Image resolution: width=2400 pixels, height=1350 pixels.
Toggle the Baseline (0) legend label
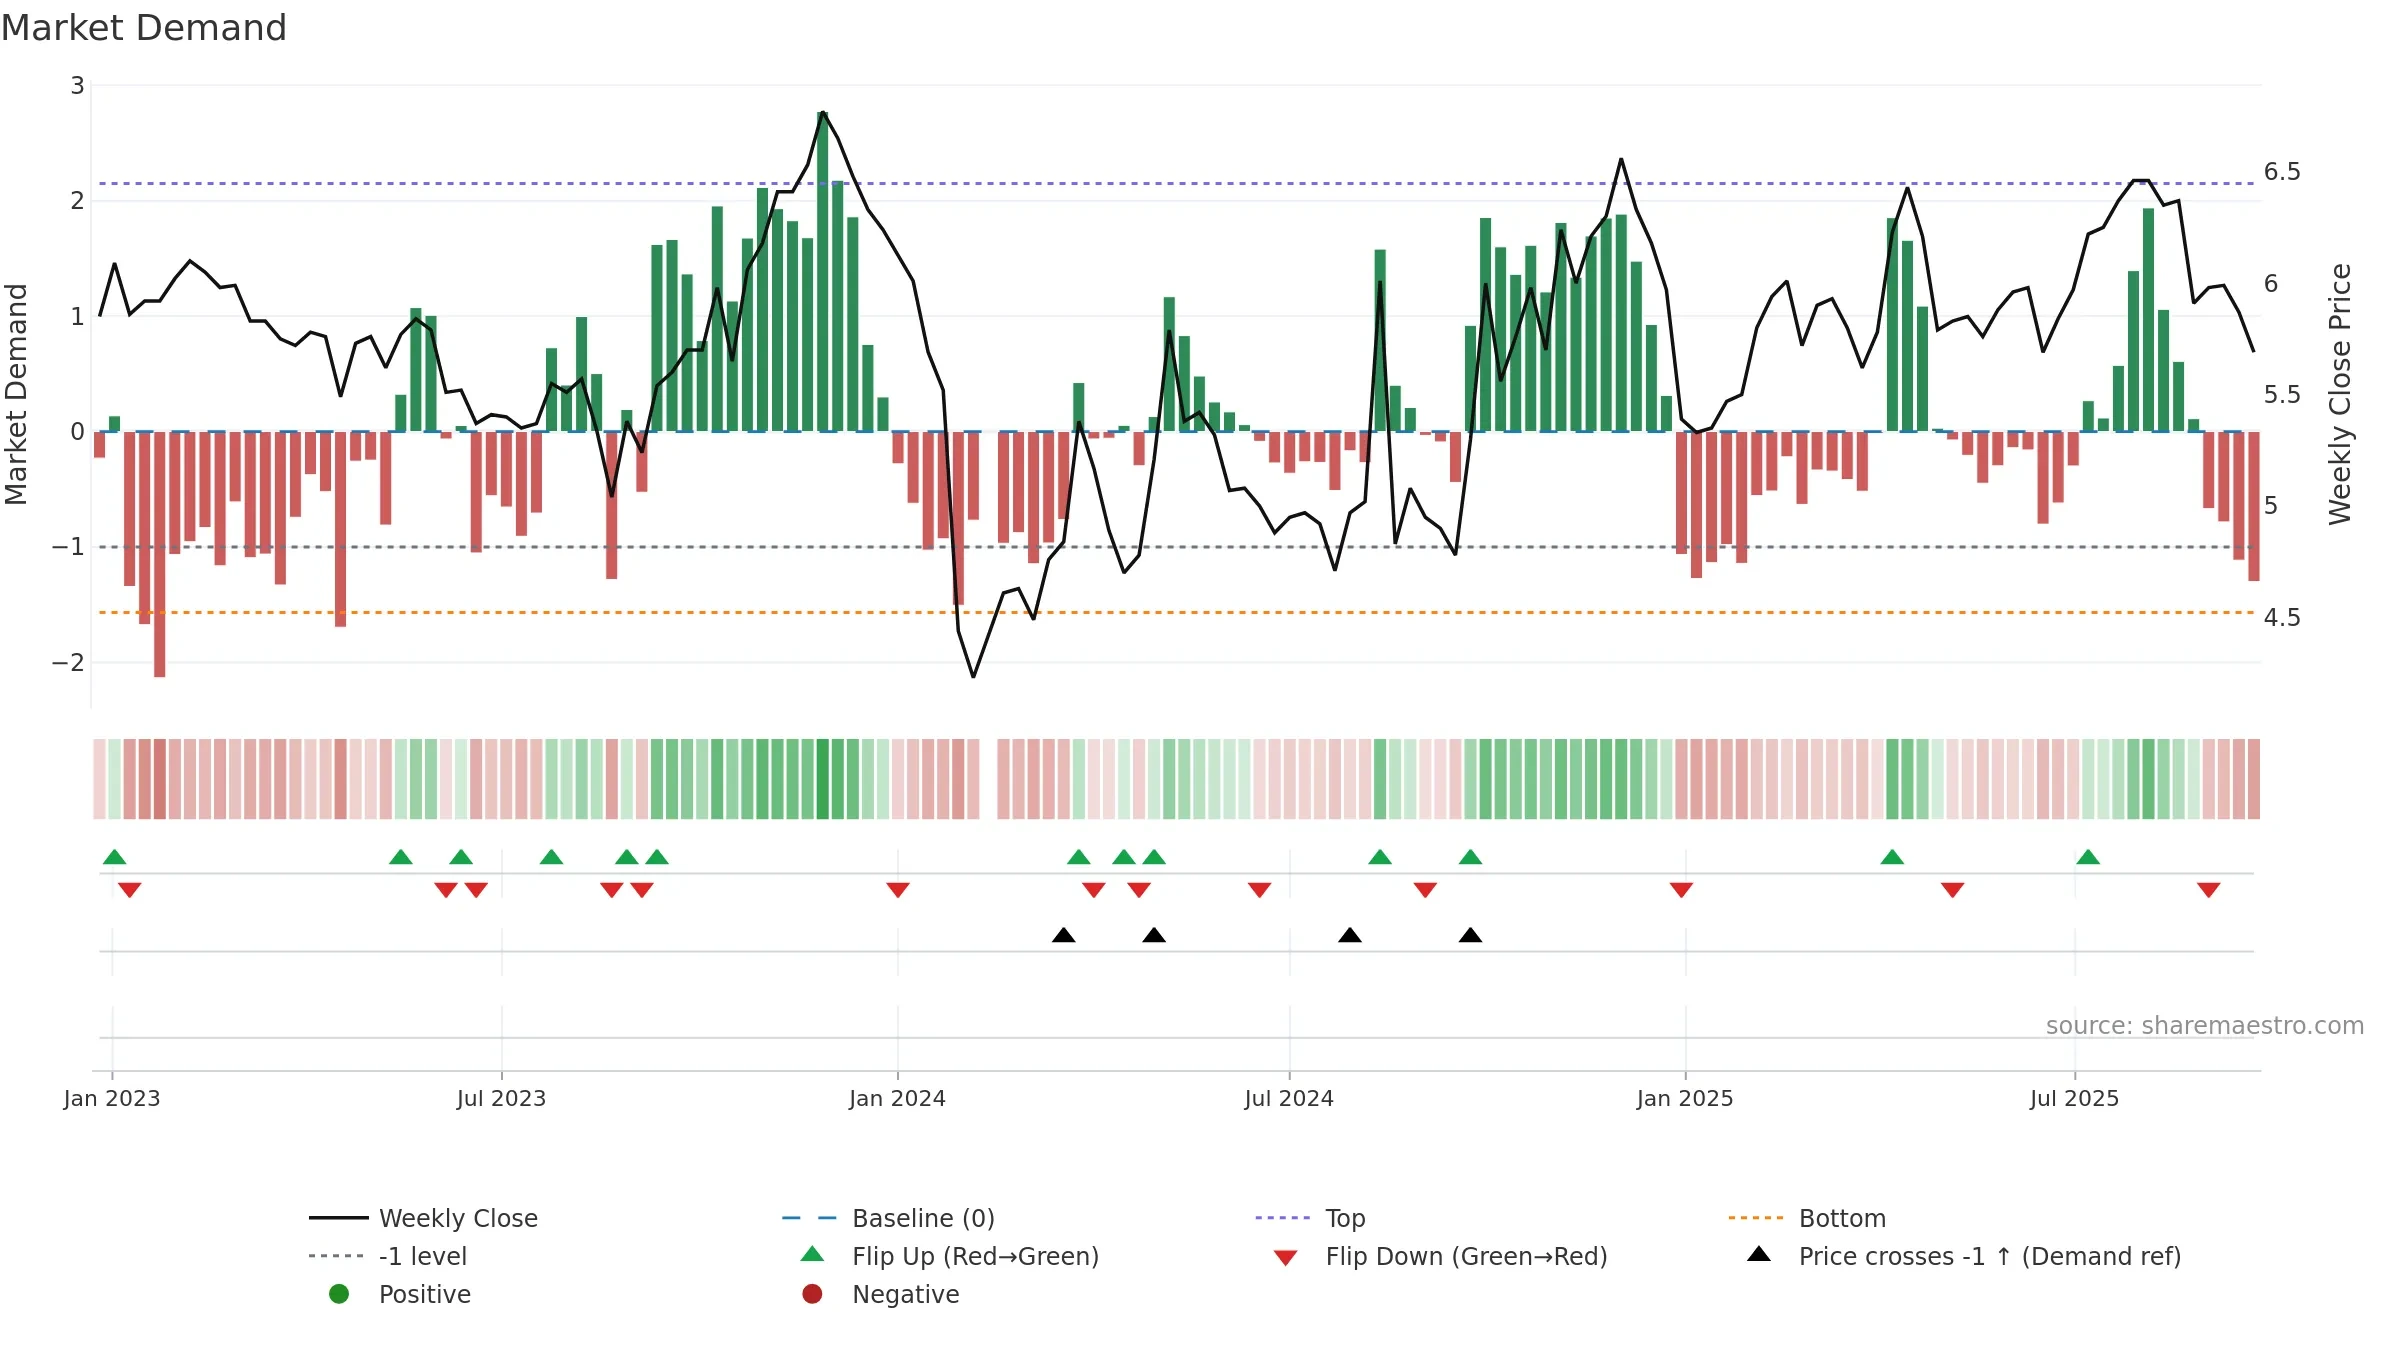pyautogui.click(x=923, y=1218)
